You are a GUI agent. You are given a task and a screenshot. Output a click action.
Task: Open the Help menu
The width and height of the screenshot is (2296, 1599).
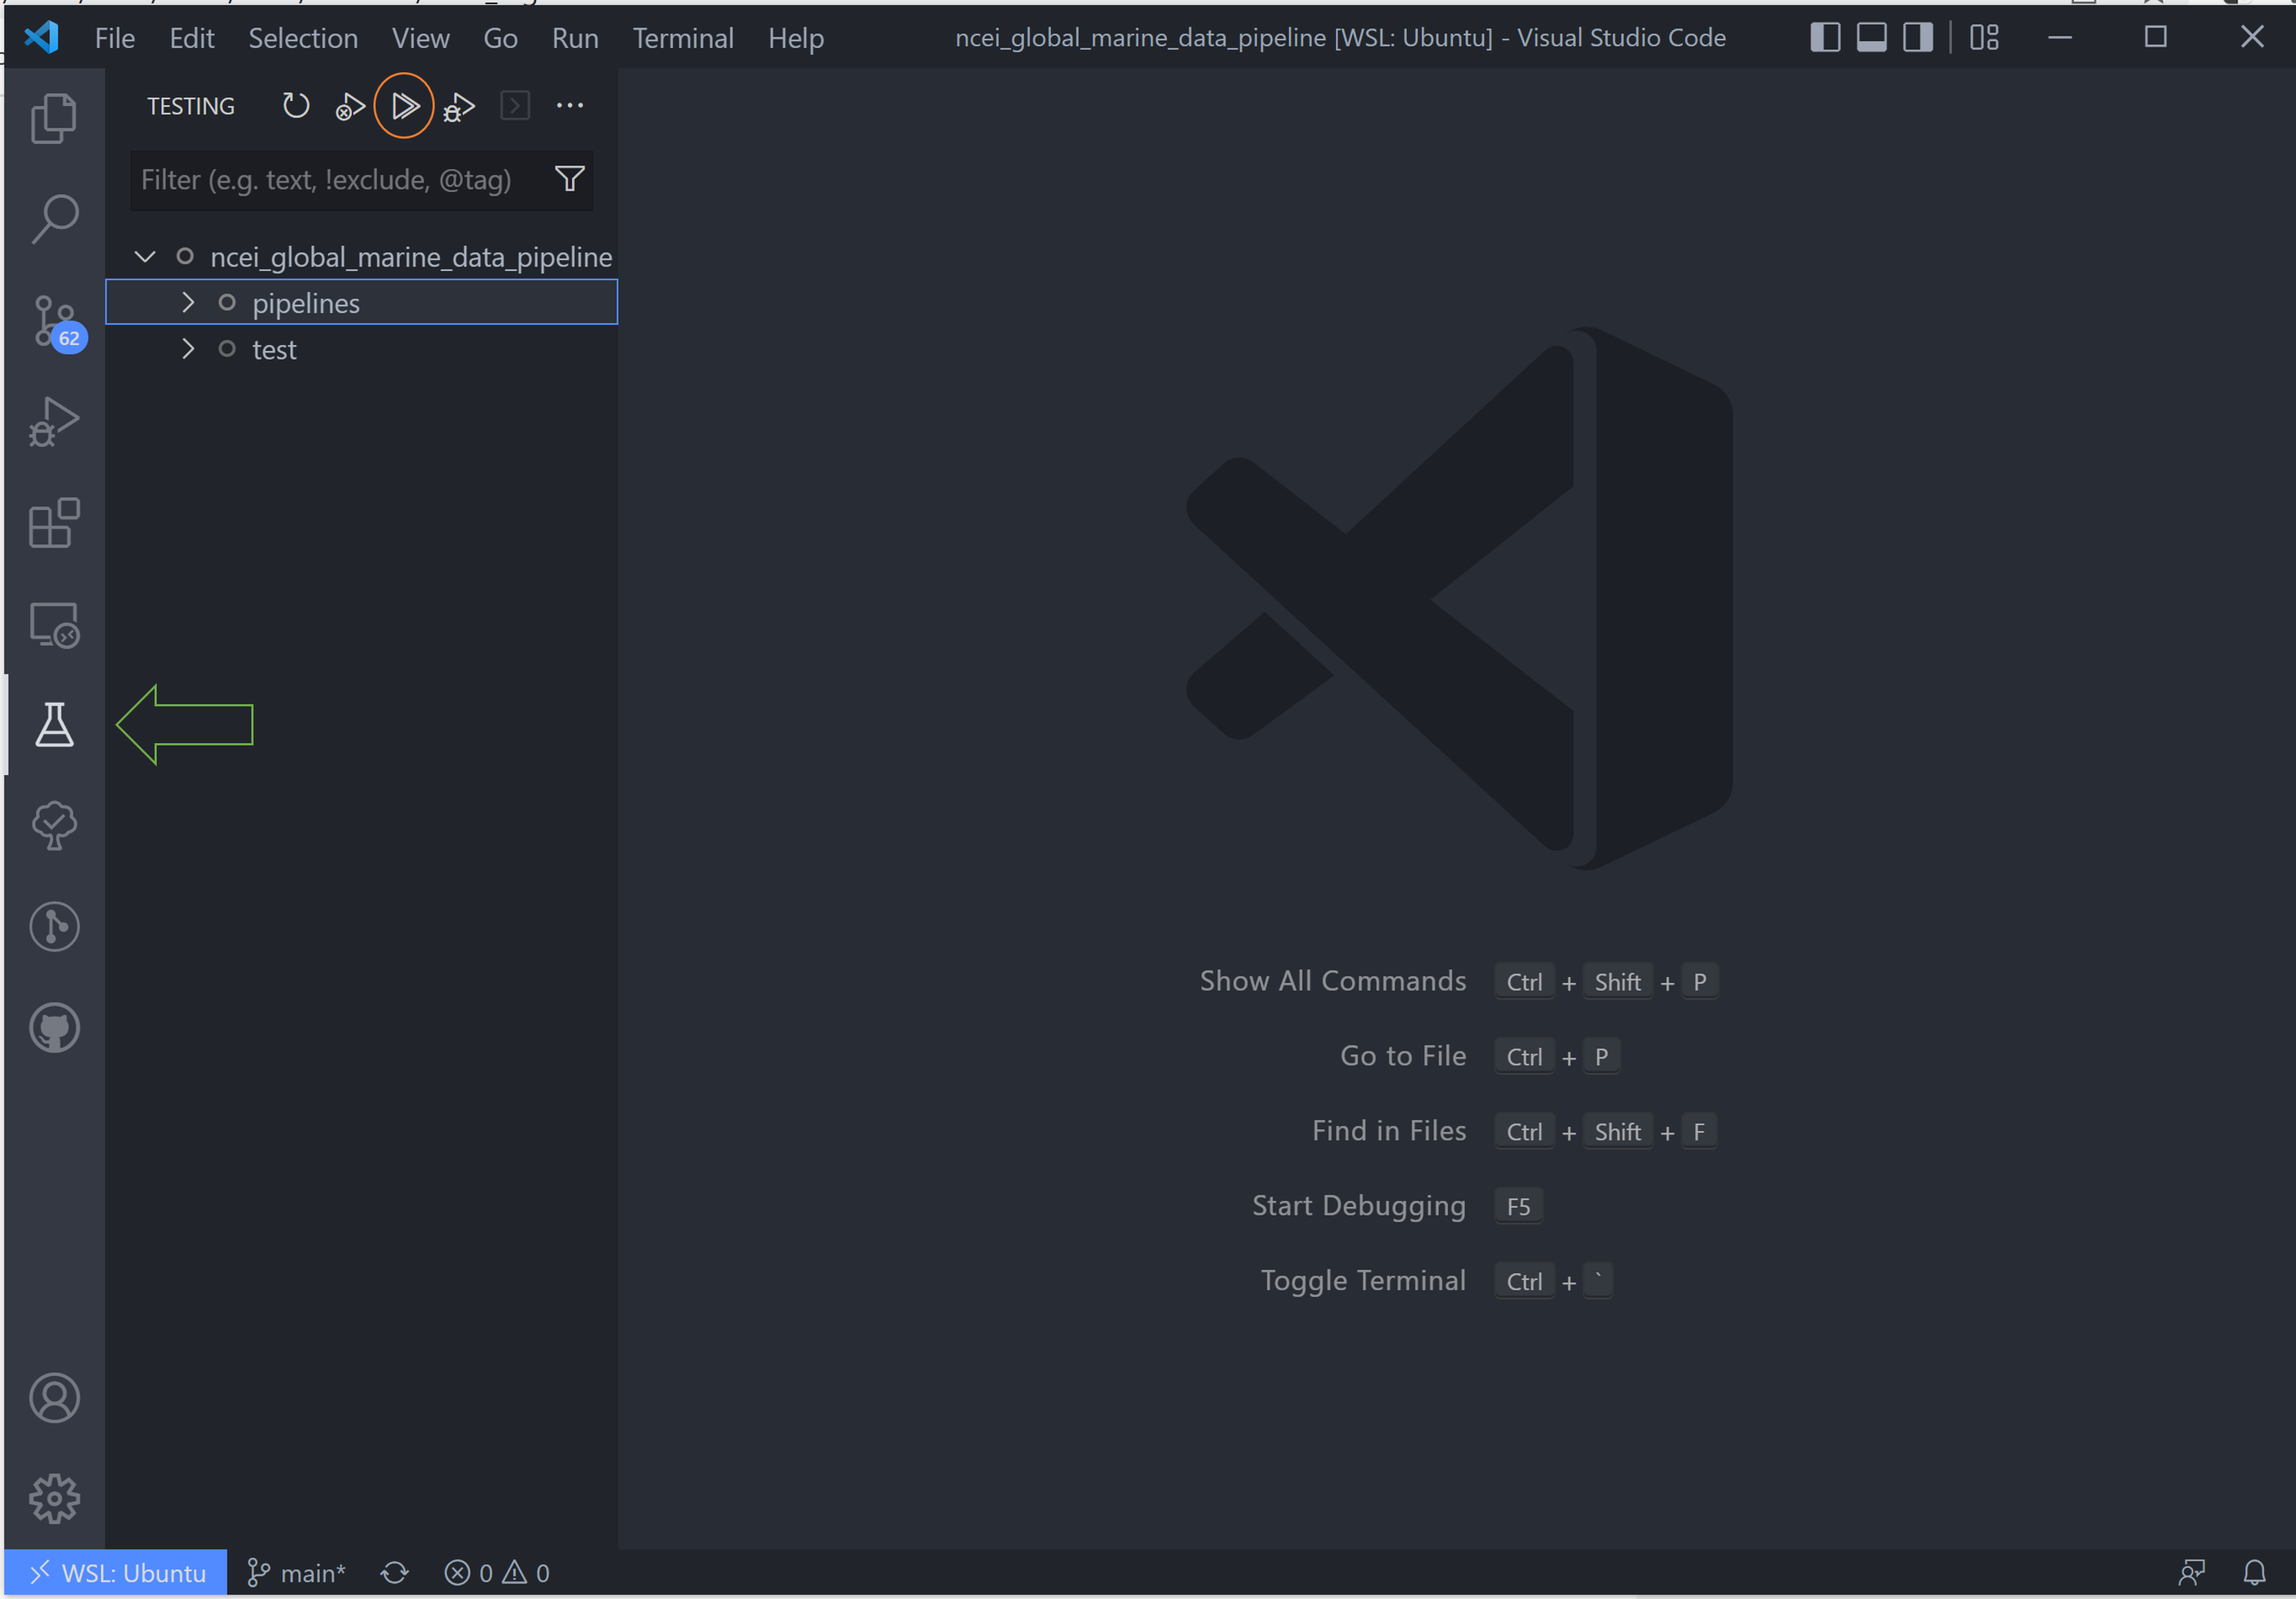point(796,38)
